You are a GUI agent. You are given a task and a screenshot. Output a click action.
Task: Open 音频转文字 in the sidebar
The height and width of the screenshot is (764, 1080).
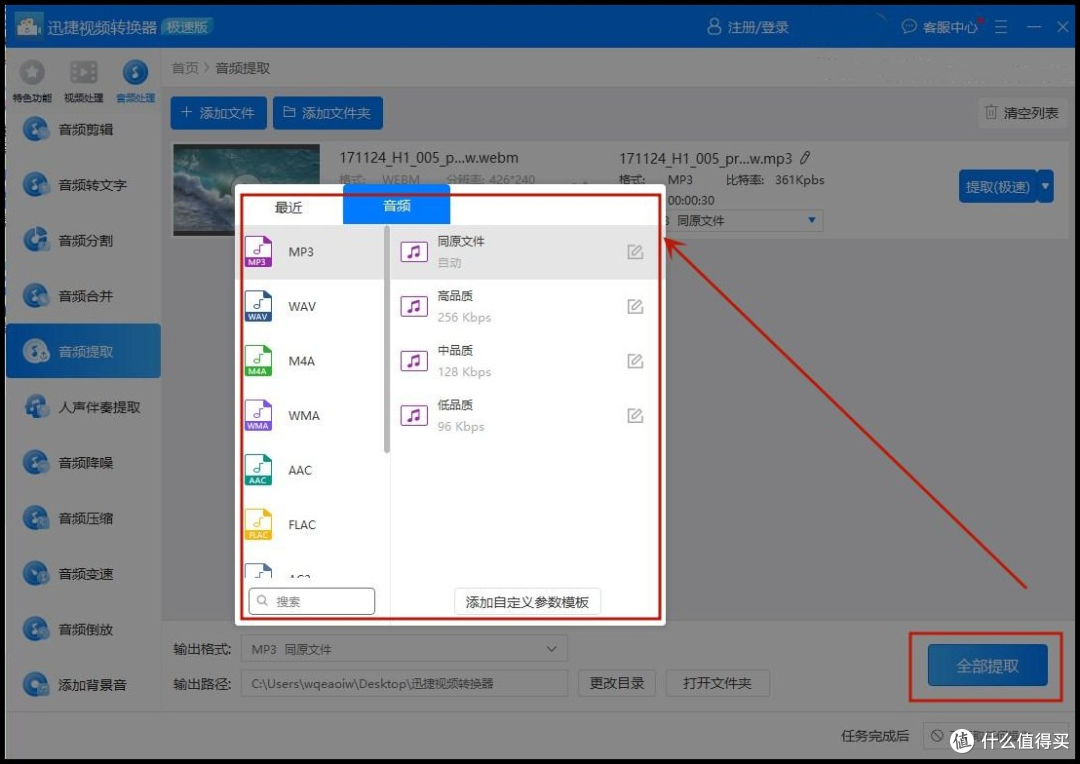pyautogui.click(x=83, y=185)
